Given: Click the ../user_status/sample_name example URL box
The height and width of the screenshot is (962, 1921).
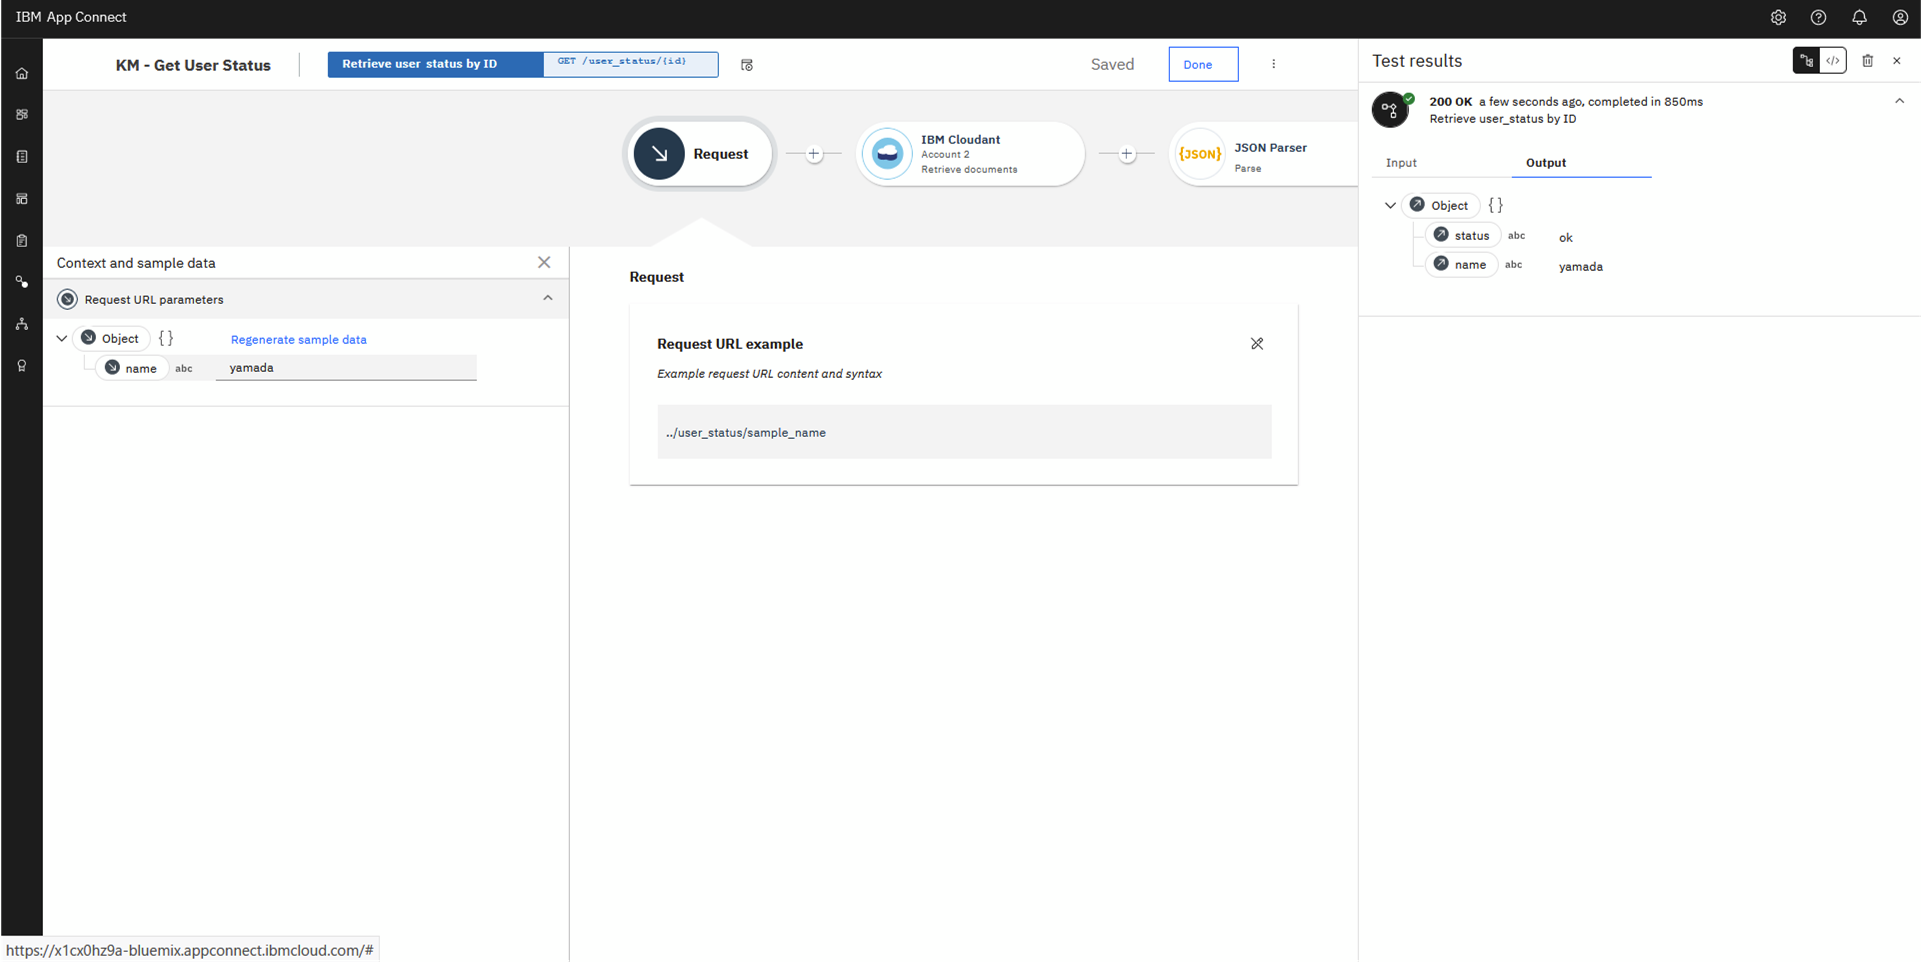Looking at the screenshot, I should pyautogui.click(x=964, y=432).
